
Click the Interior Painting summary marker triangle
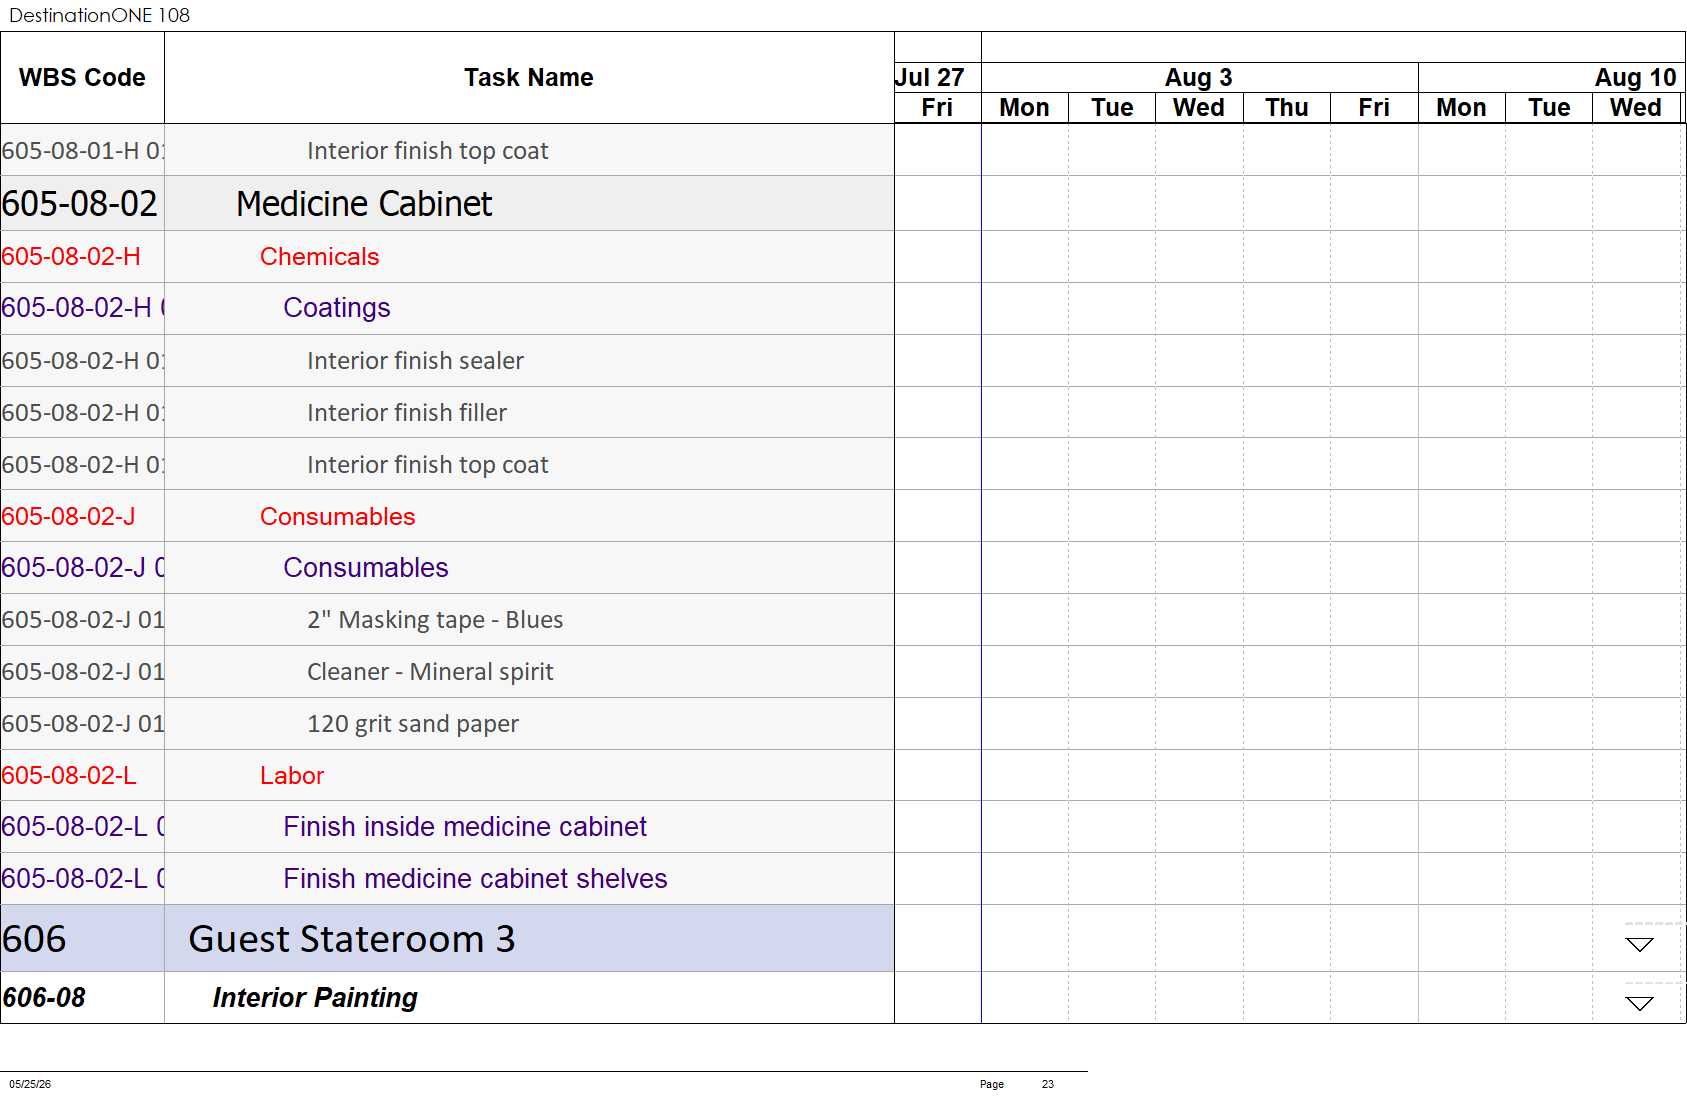click(x=1639, y=1004)
